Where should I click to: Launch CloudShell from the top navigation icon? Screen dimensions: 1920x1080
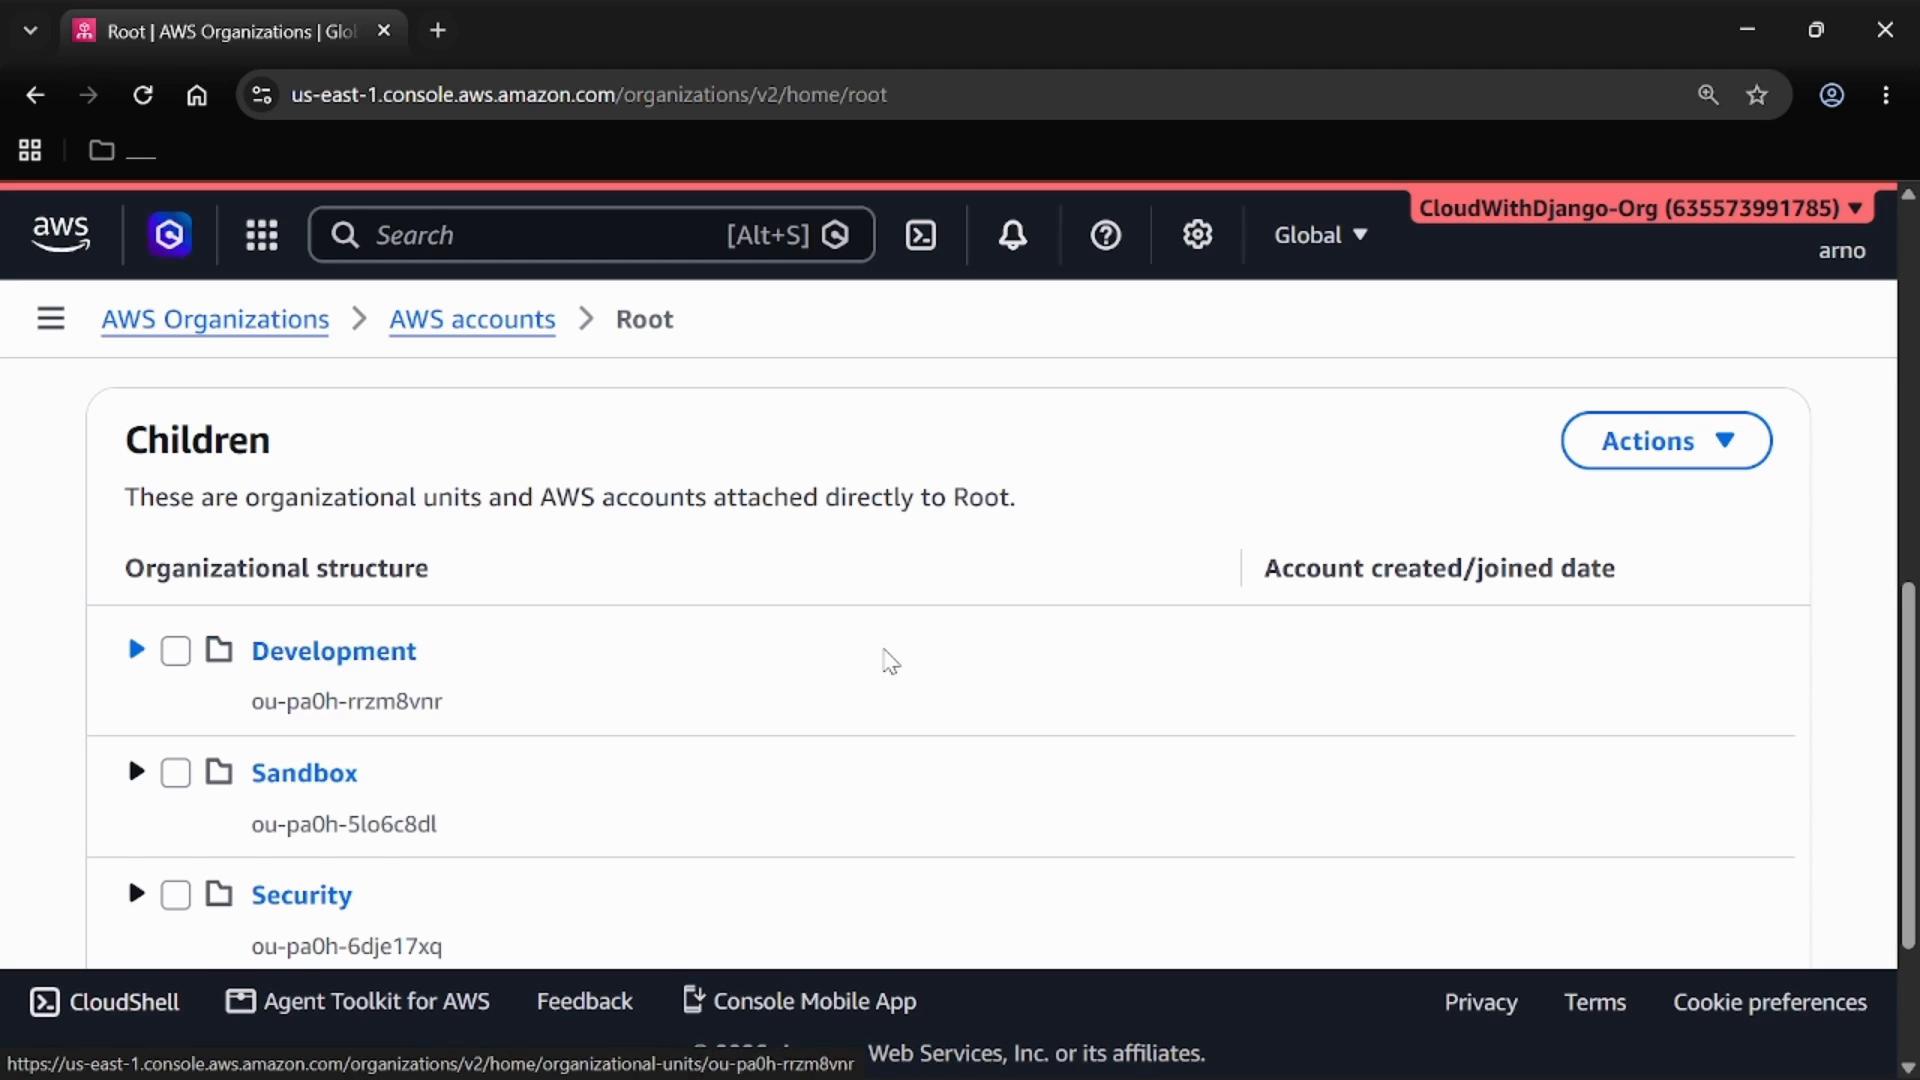click(x=921, y=235)
